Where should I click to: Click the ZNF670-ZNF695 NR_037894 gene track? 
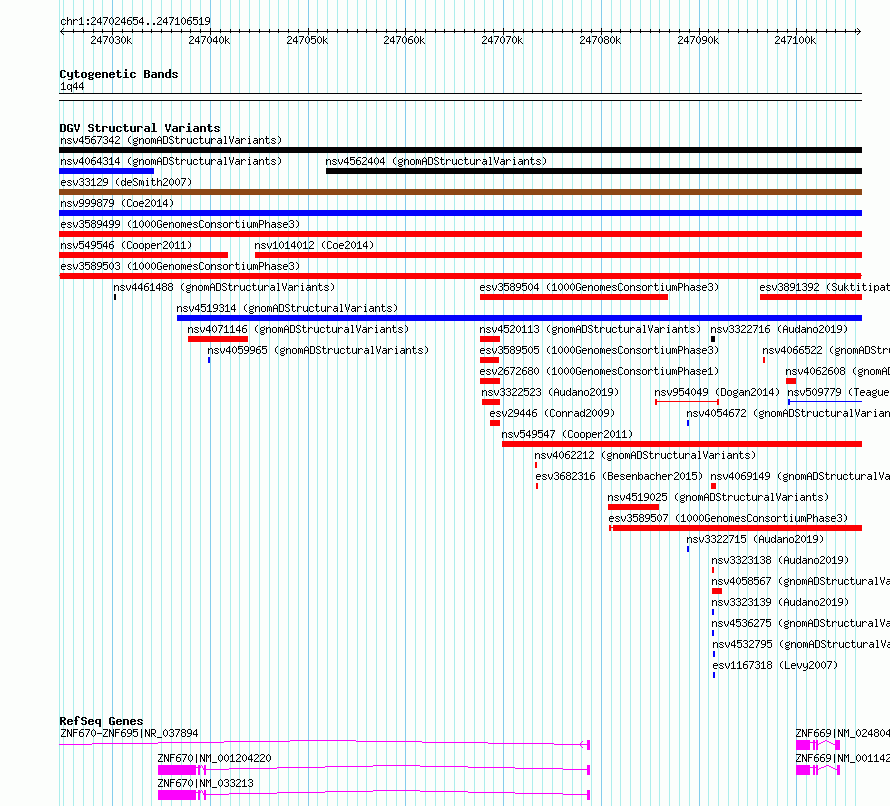[325, 744]
